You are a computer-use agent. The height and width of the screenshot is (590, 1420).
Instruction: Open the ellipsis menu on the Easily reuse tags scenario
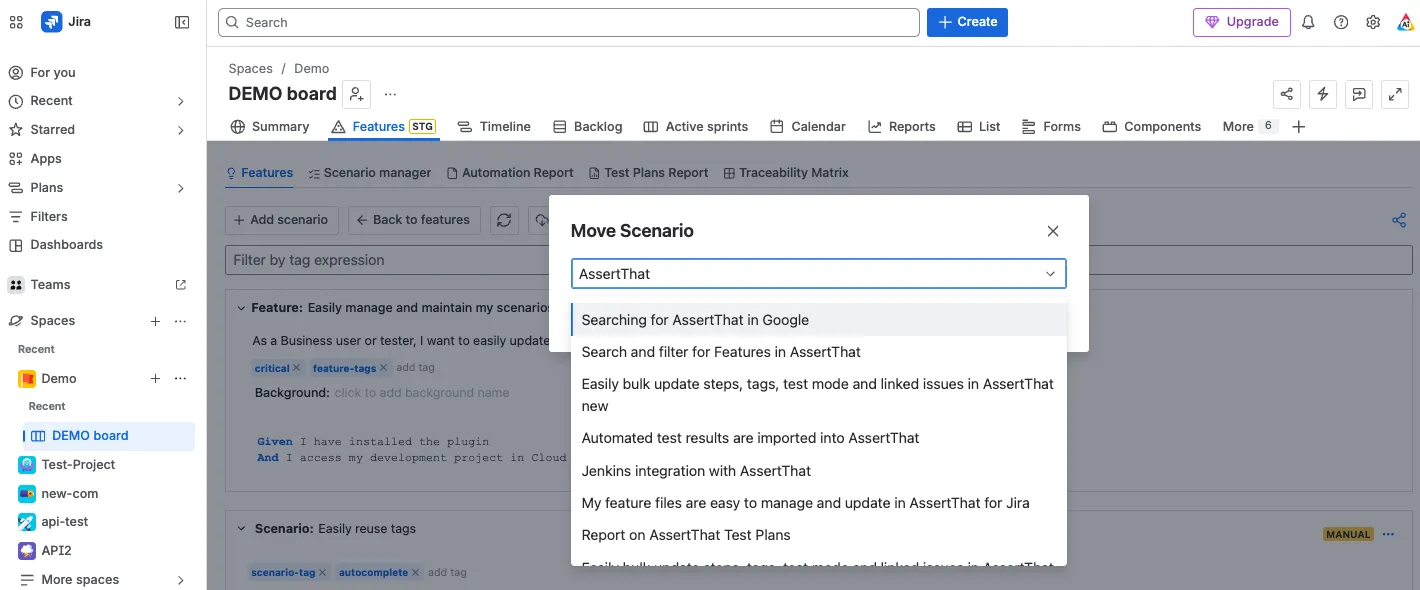click(1388, 534)
